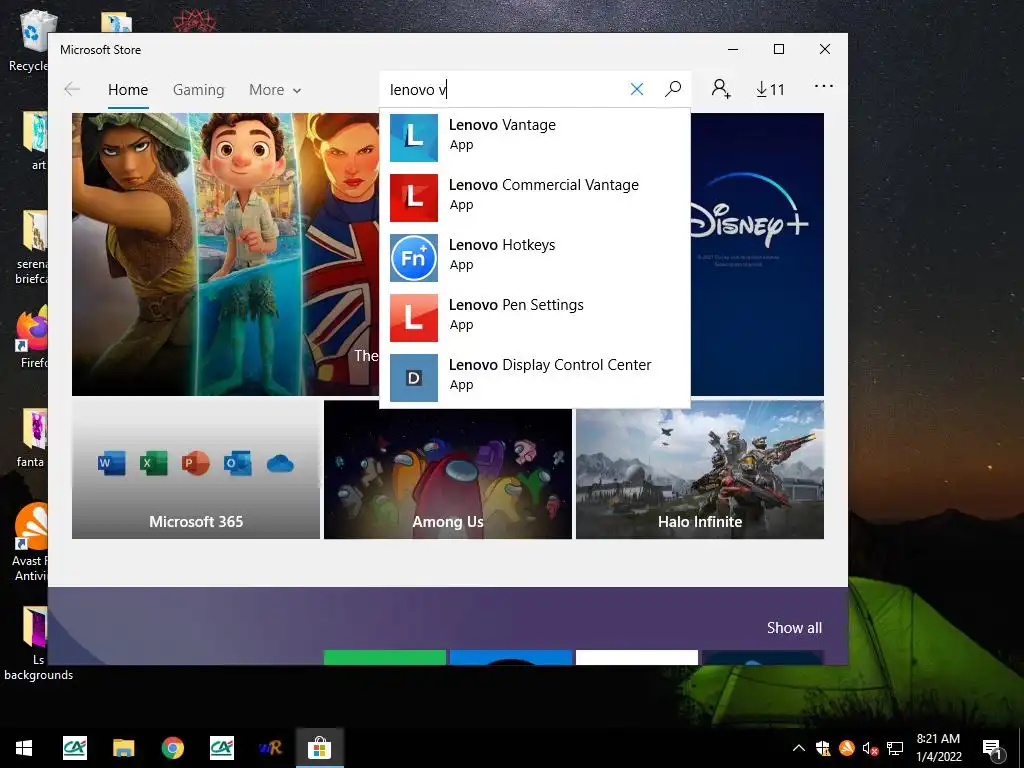
Task: Open the first CA taskbar icon
Action: (74, 748)
